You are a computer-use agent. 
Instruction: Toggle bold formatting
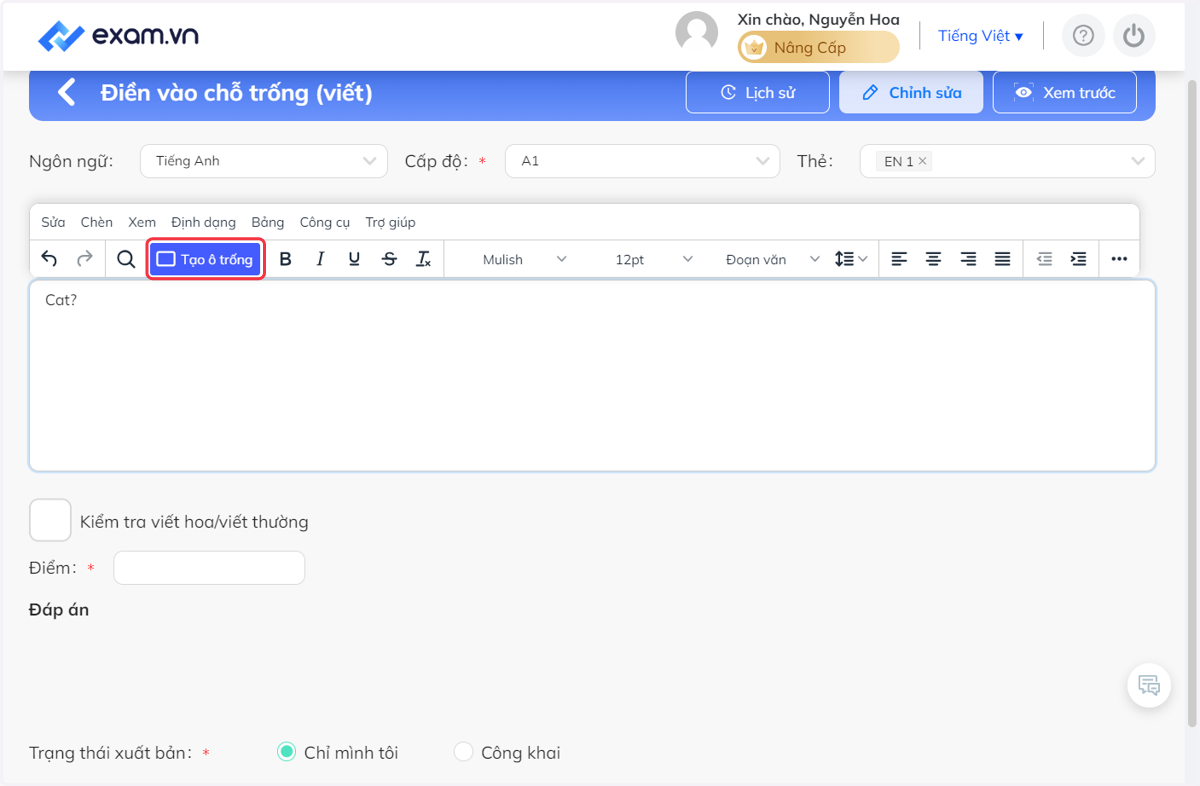click(x=285, y=259)
